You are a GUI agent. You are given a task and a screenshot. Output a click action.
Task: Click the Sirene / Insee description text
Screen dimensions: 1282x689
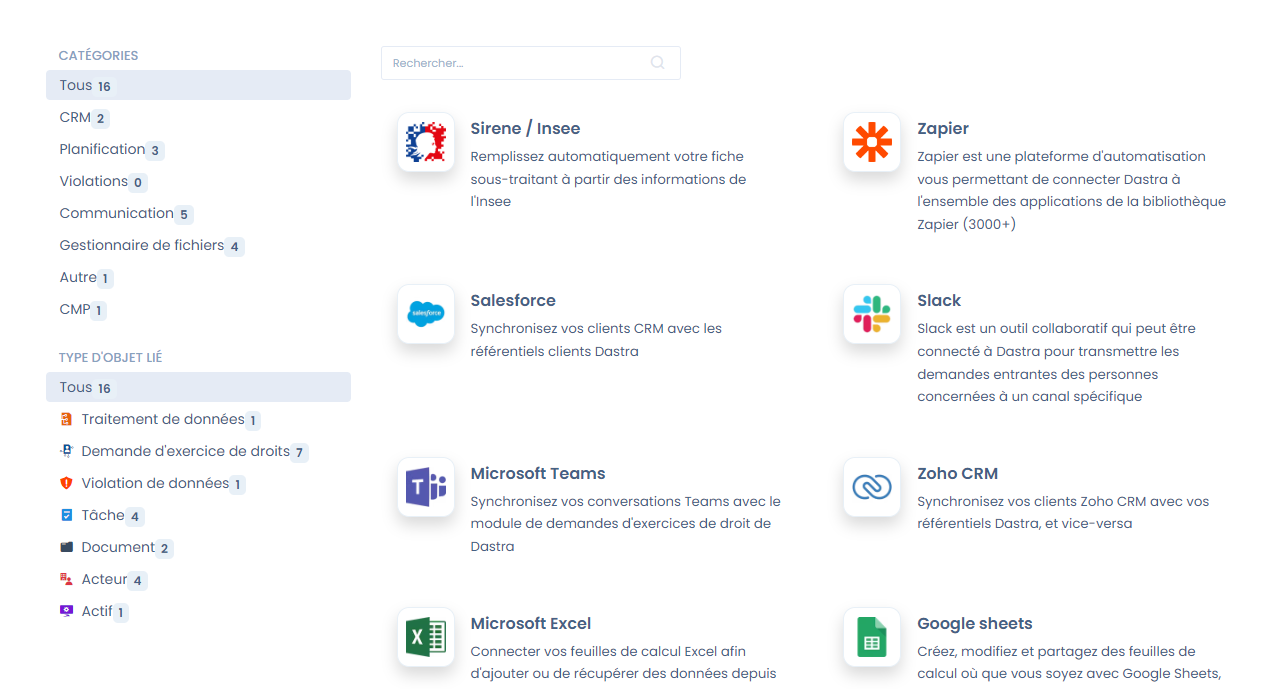pos(609,179)
